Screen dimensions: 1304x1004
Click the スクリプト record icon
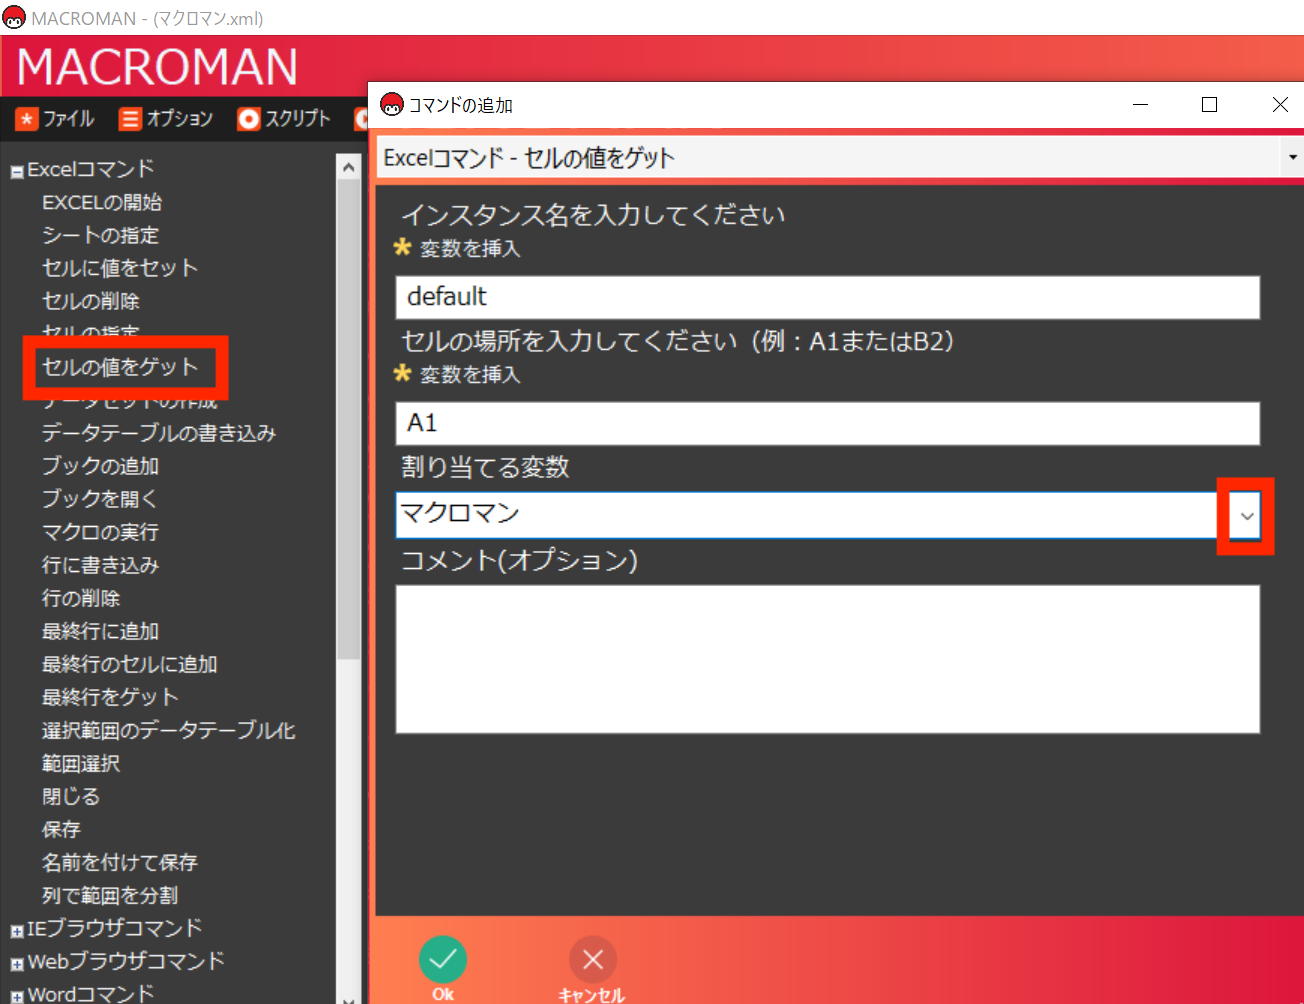pos(248,120)
